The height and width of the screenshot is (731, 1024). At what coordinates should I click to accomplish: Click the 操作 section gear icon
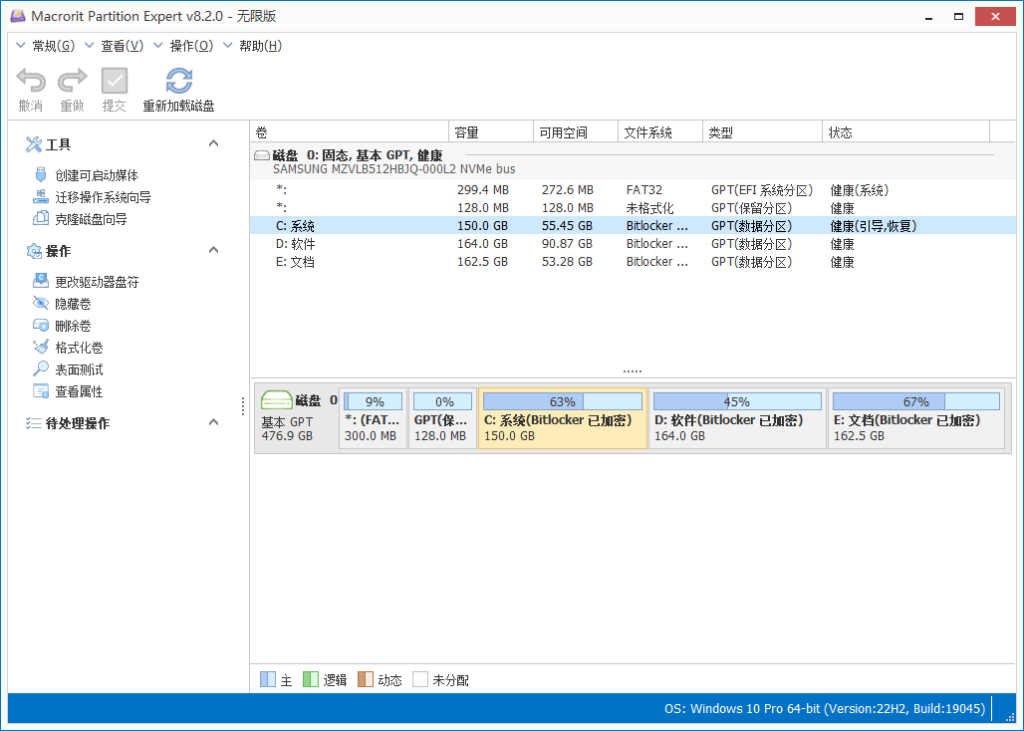[33, 251]
